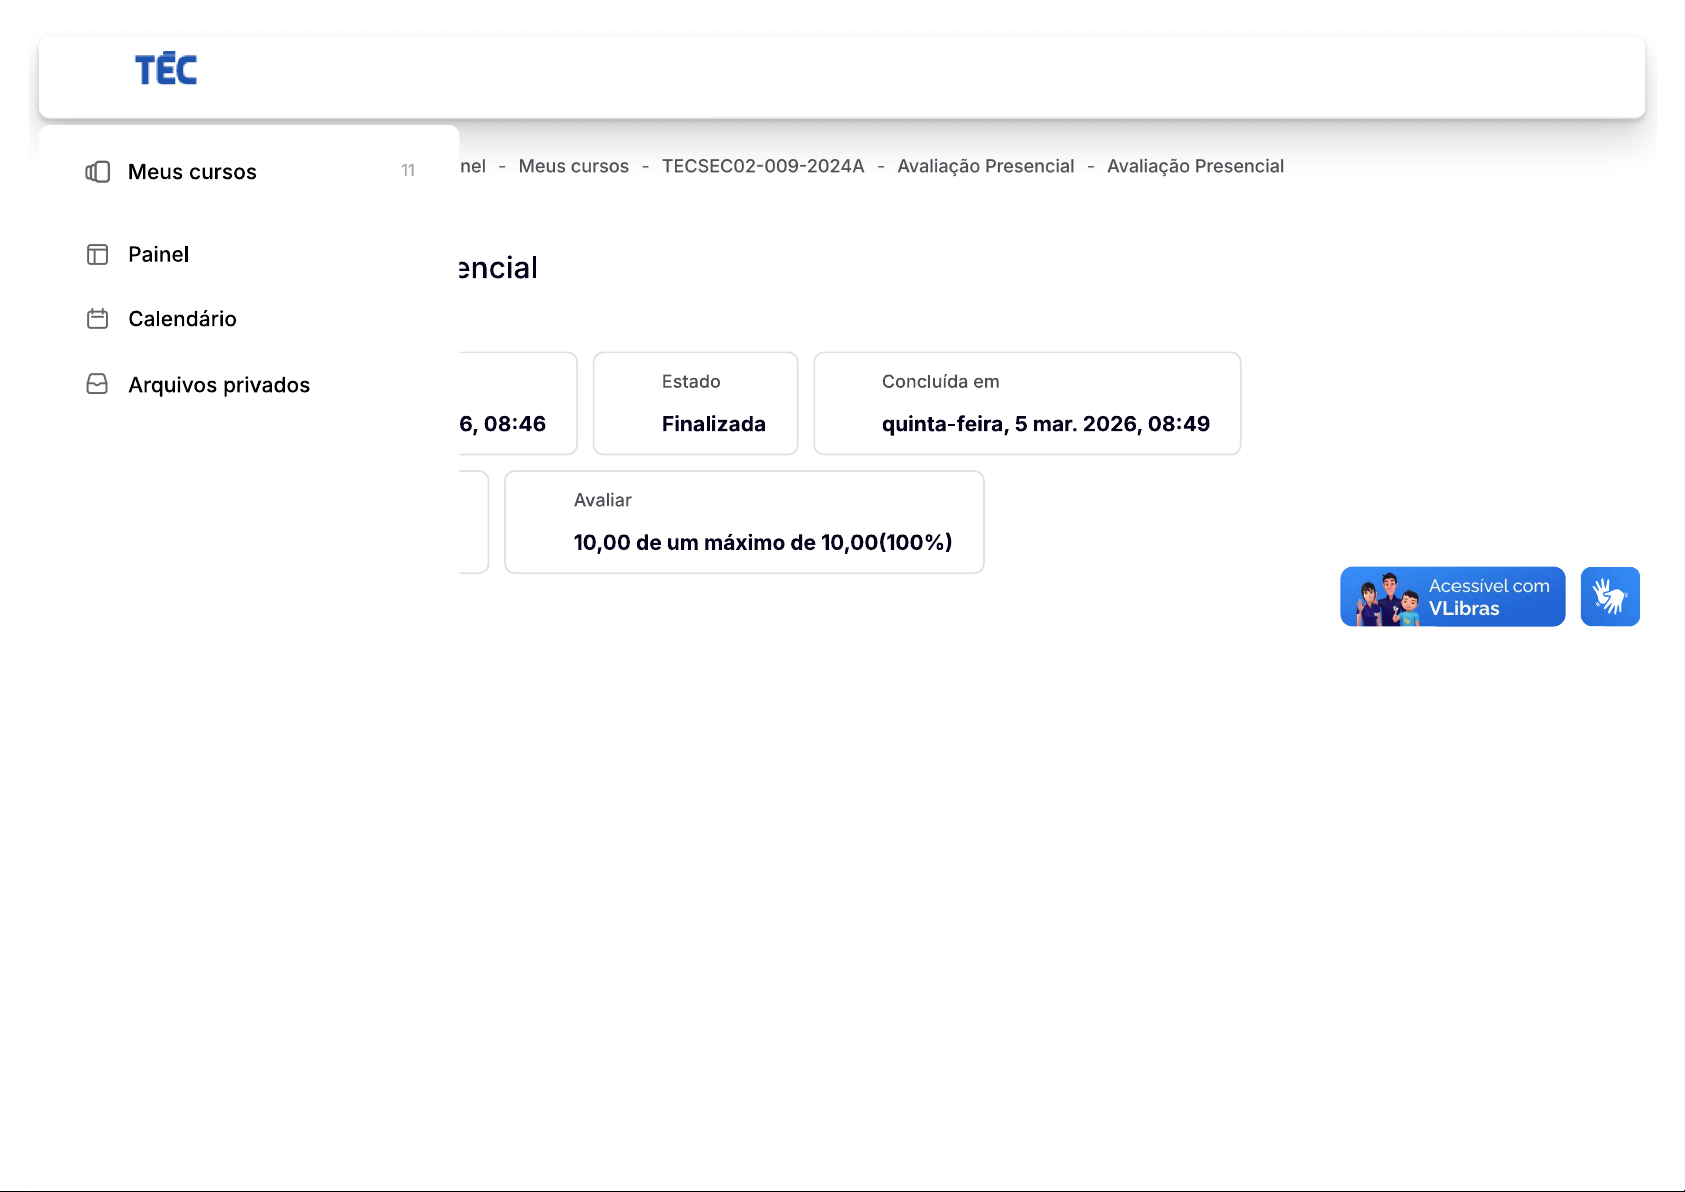Click the VLibras avatar characters image
Screen dimensions: 1685x1192
click(1388, 599)
